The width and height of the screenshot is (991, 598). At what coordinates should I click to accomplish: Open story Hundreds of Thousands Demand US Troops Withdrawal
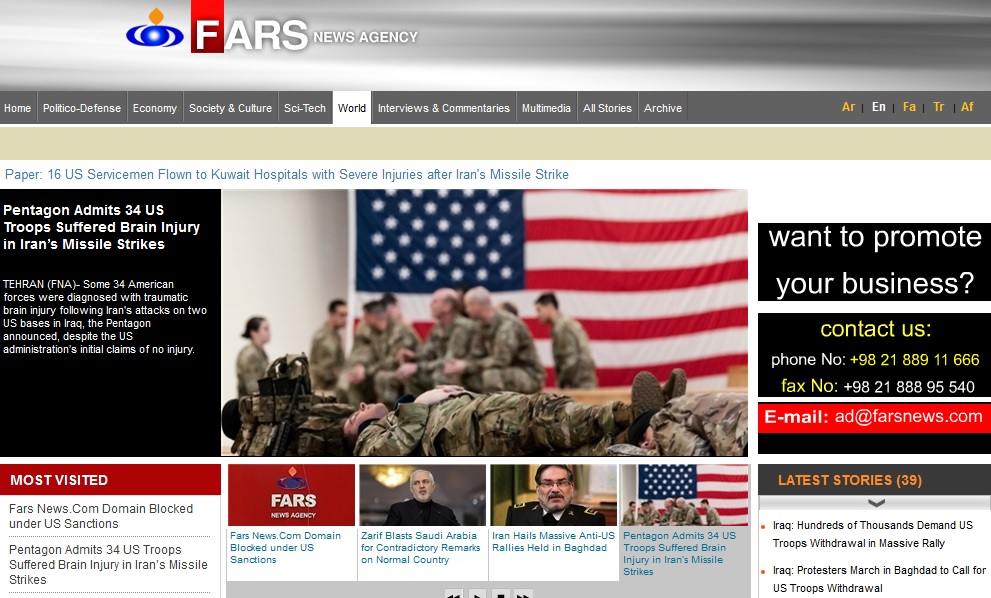pos(872,534)
